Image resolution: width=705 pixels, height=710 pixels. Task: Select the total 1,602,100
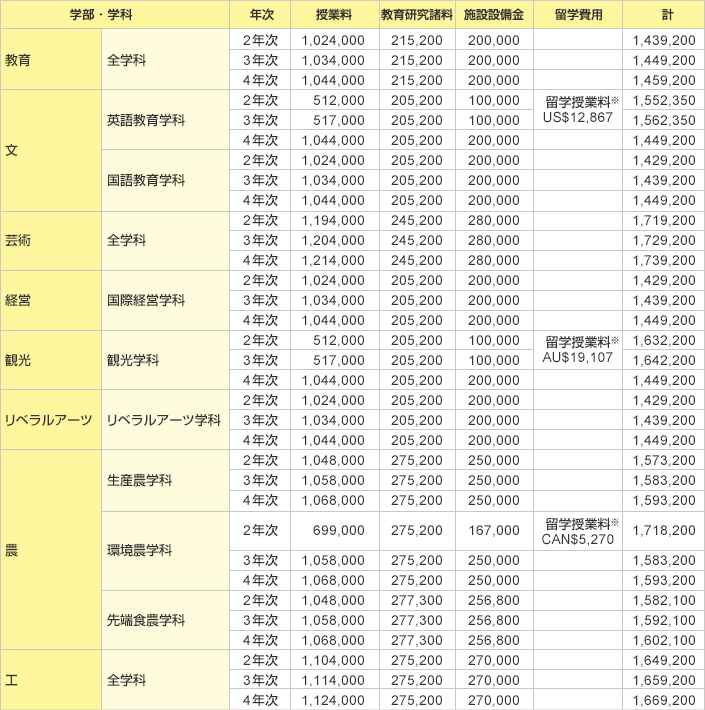pyautogui.click(x=663, y=640)
